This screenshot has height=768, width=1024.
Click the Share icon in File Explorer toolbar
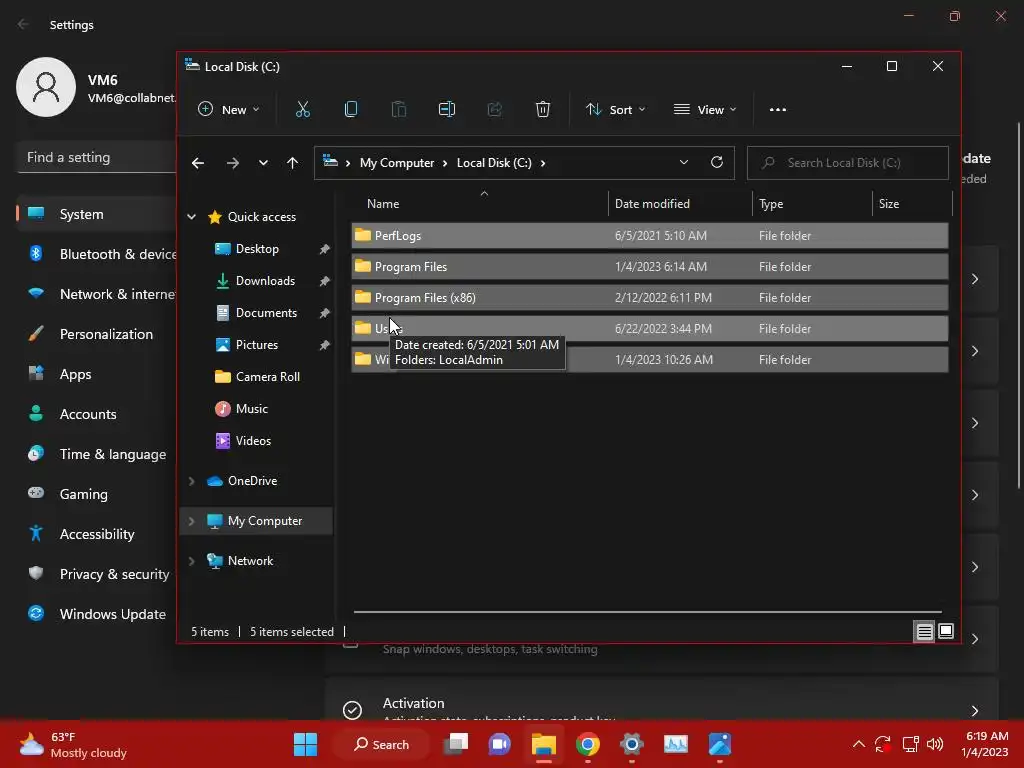click(x=494, y=109)
